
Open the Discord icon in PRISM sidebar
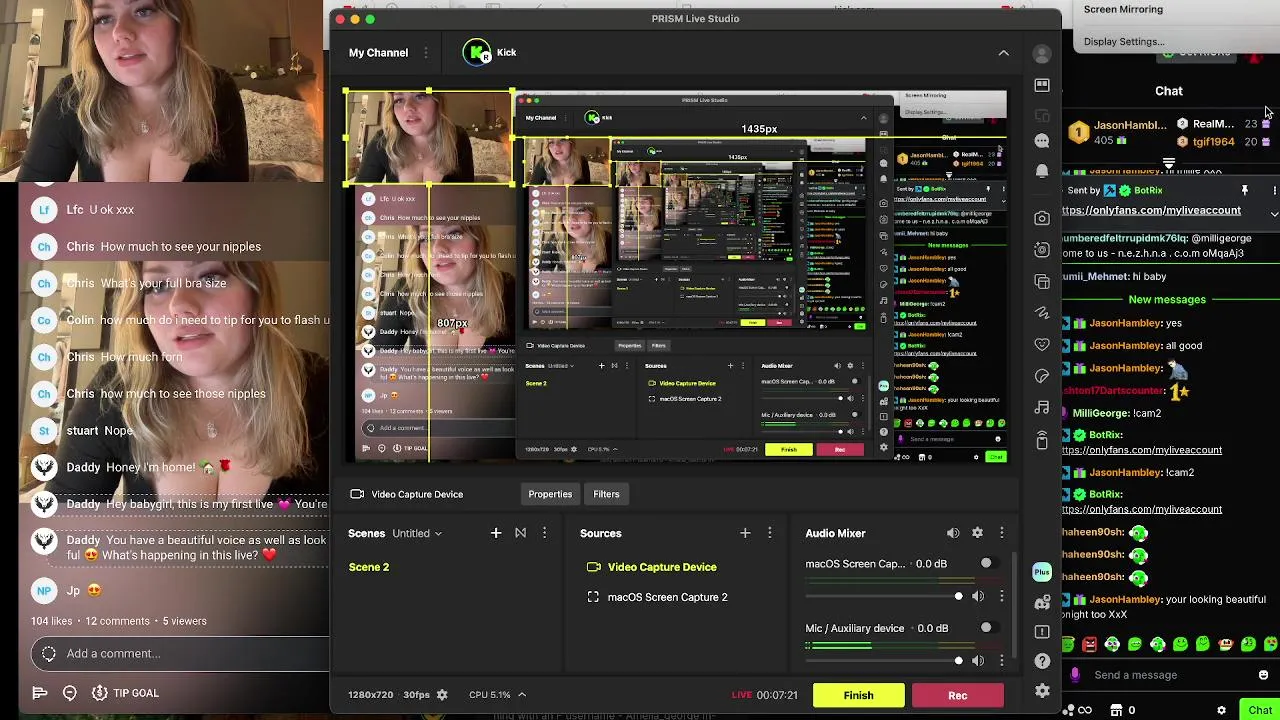tap(1042, 602)
